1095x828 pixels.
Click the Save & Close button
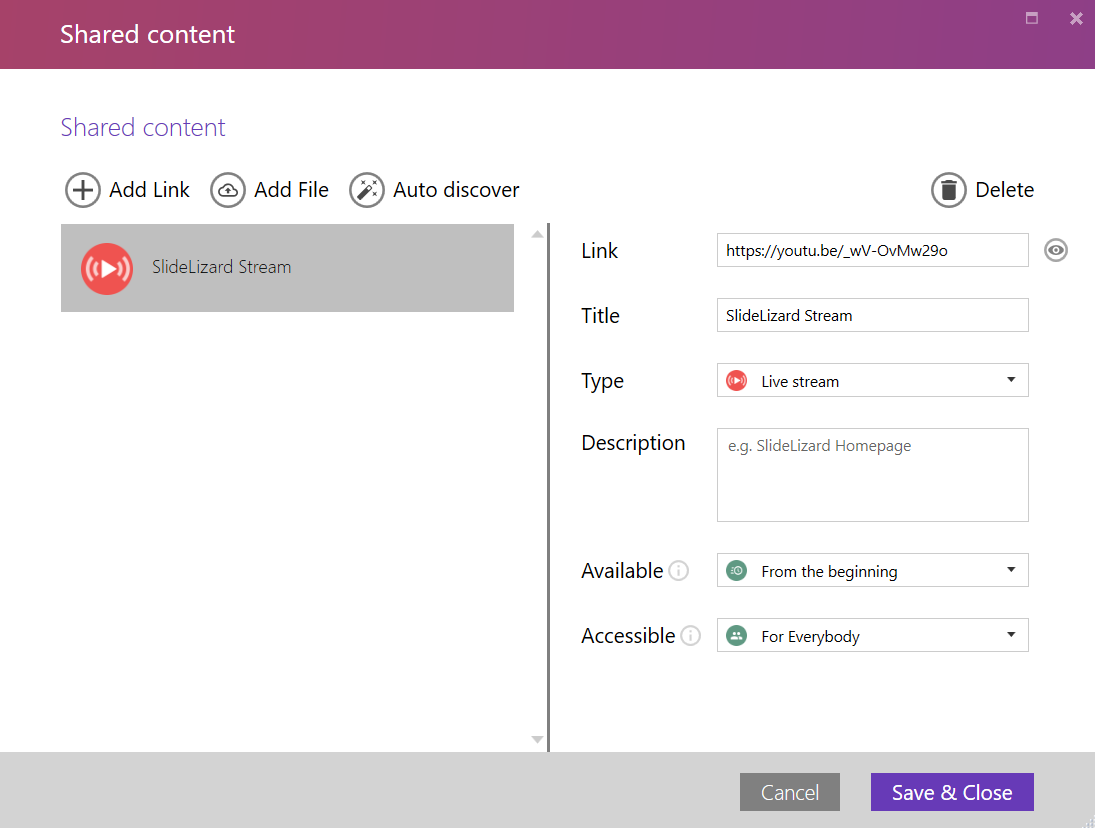click(952, 792)
